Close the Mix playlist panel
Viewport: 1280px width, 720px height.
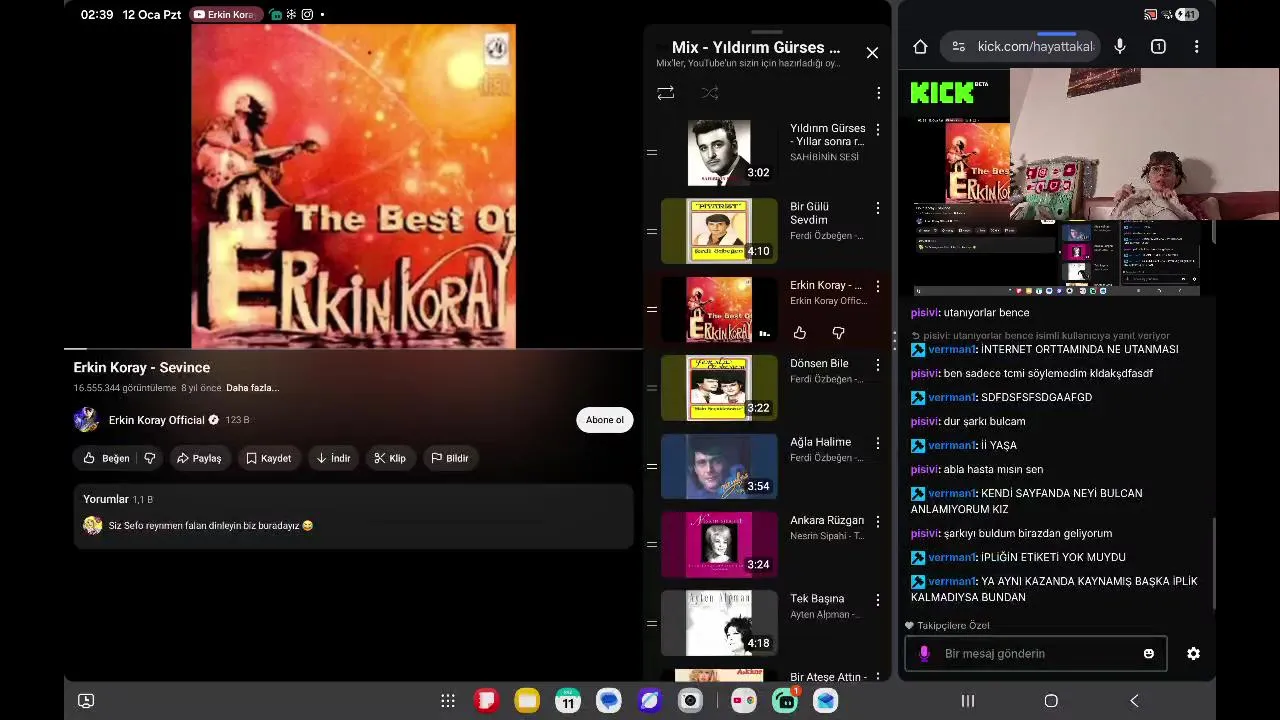pyautogui.click(x=872, y=53)
